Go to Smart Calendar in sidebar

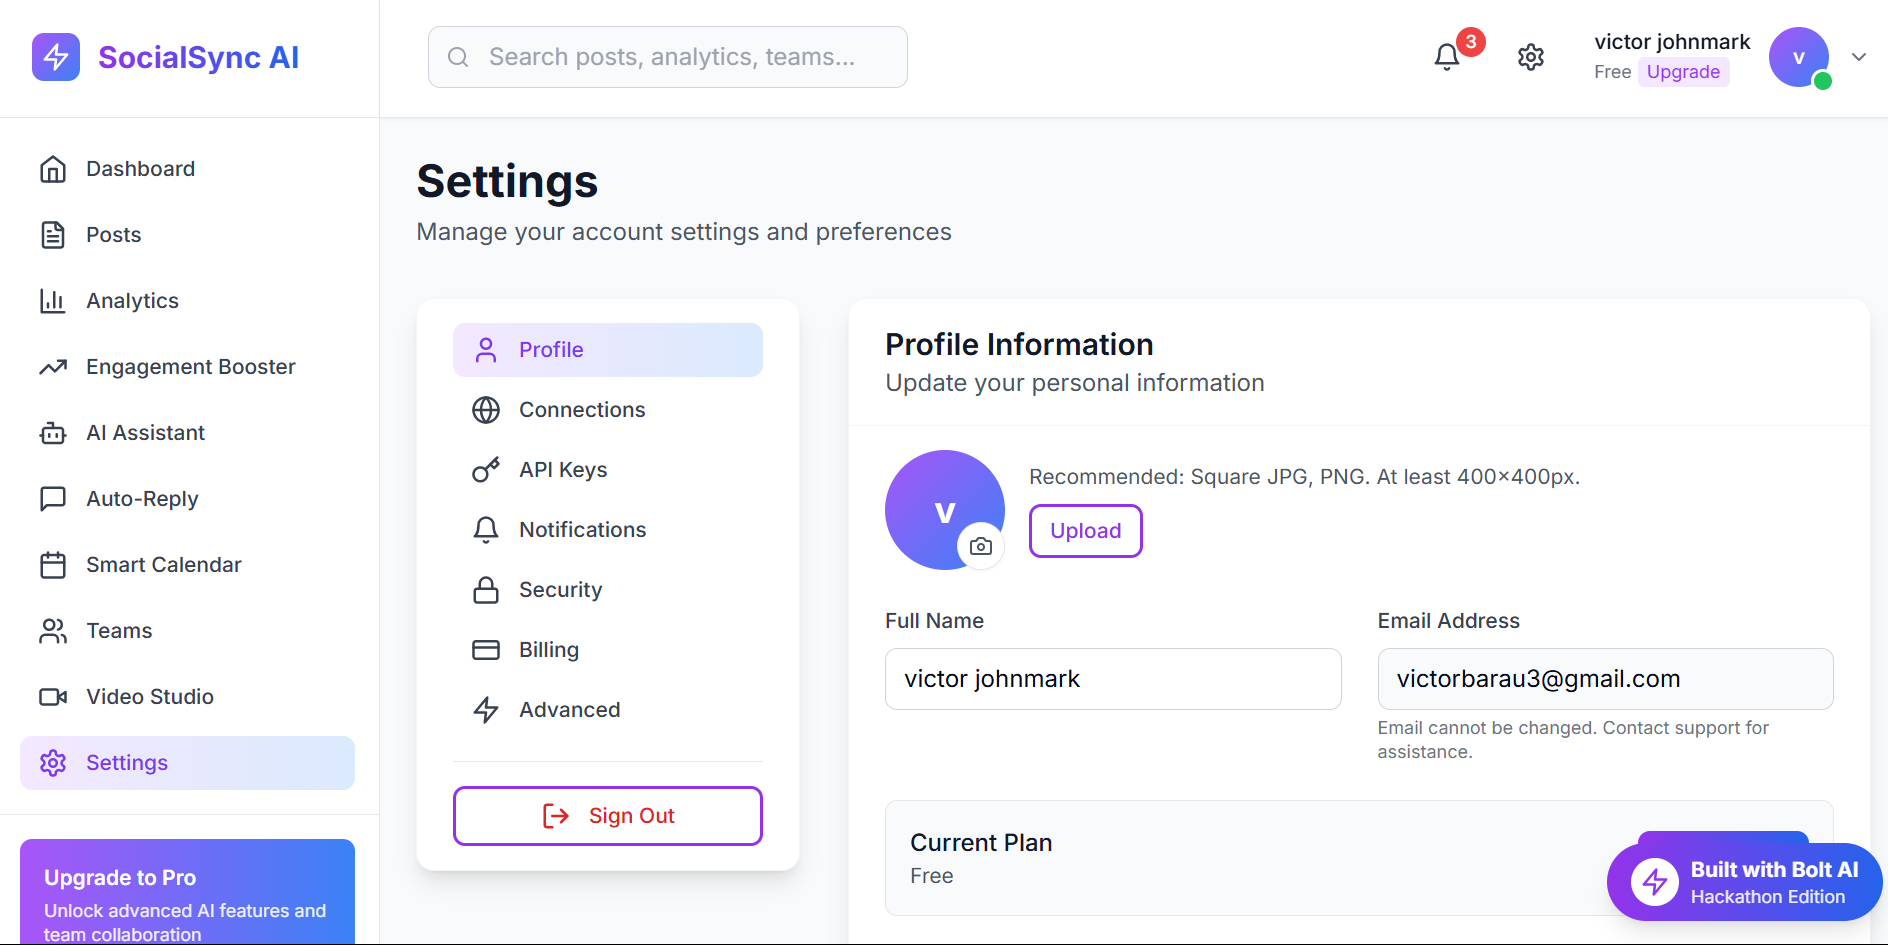point(163,565)
